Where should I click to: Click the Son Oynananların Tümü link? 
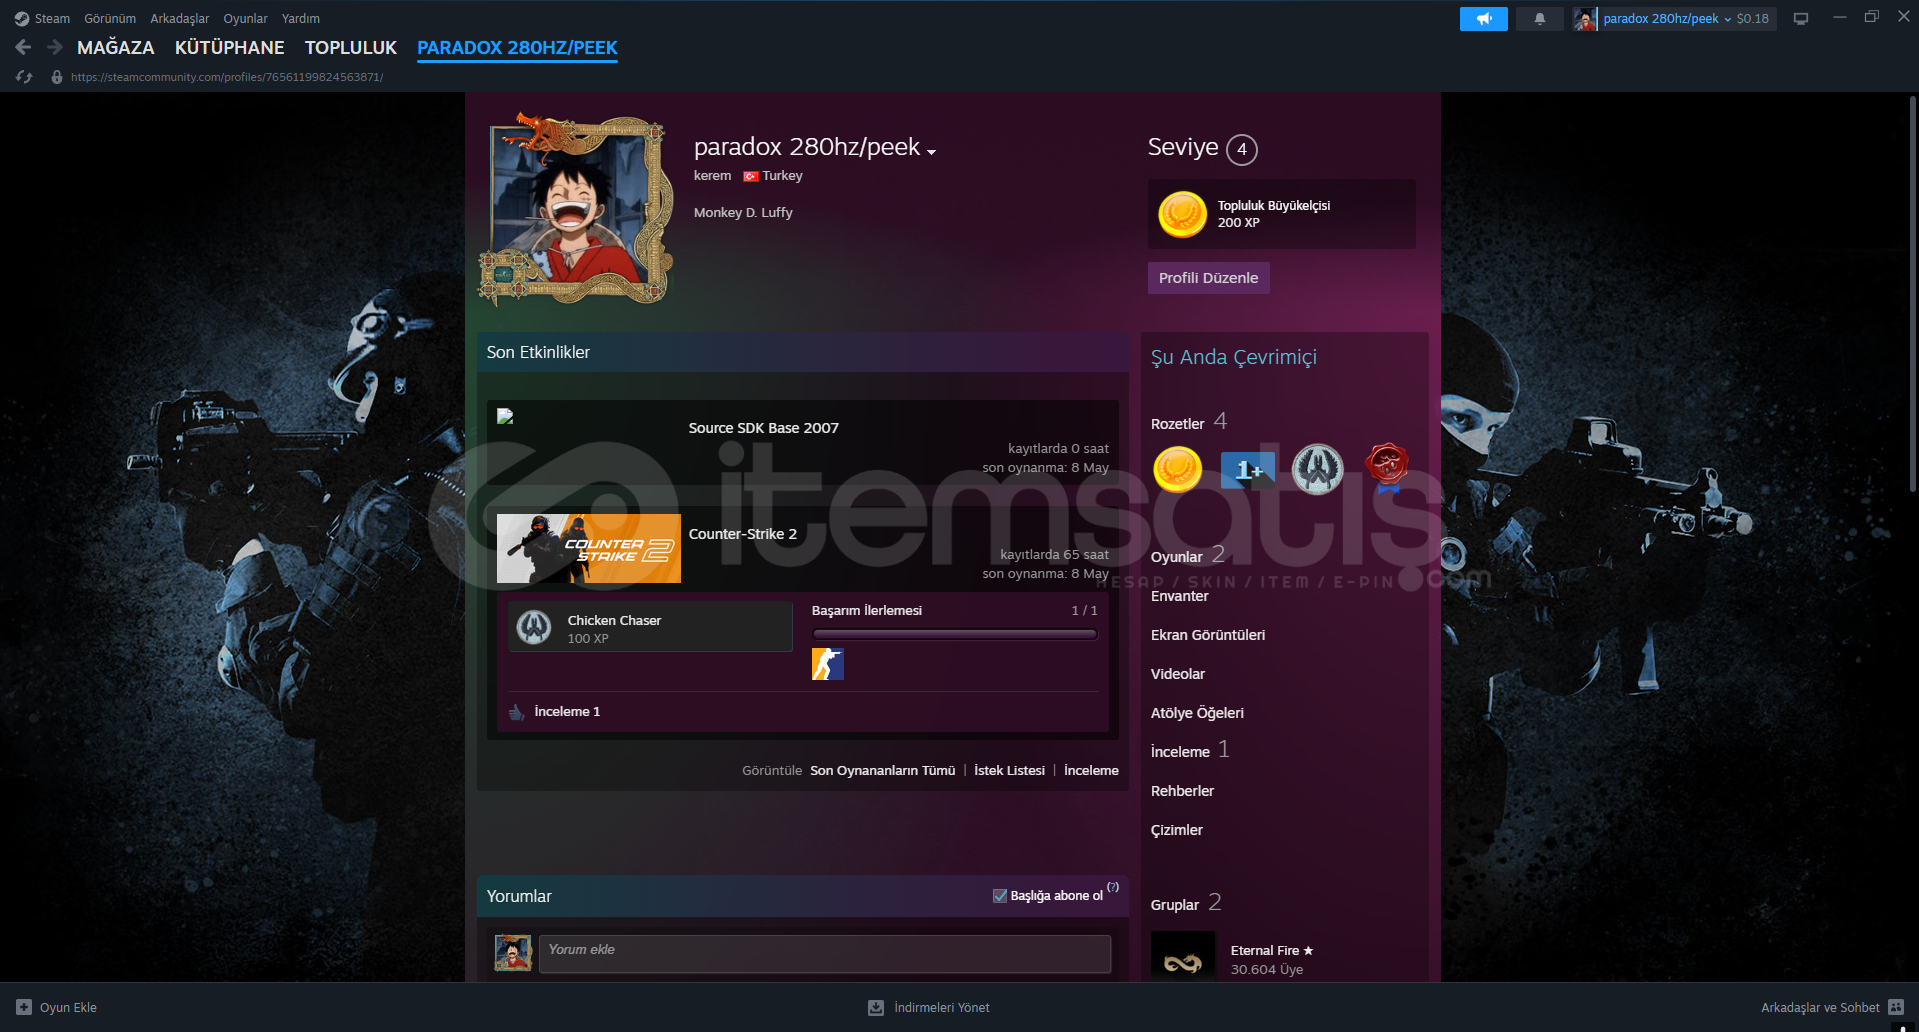(882, 771)
